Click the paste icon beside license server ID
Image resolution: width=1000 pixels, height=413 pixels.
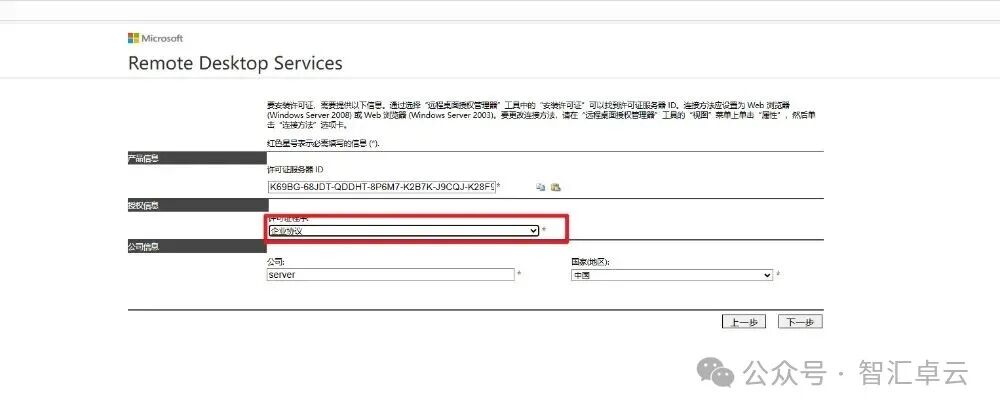coord(555,187)
